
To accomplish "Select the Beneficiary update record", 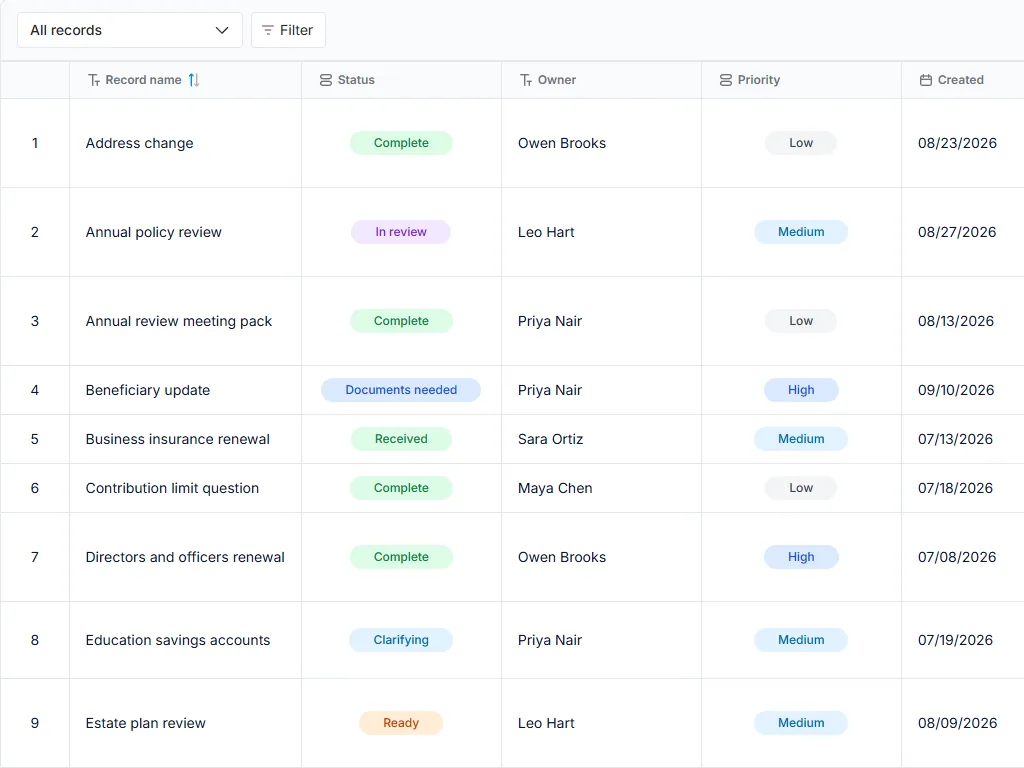I will pos(148,390).
